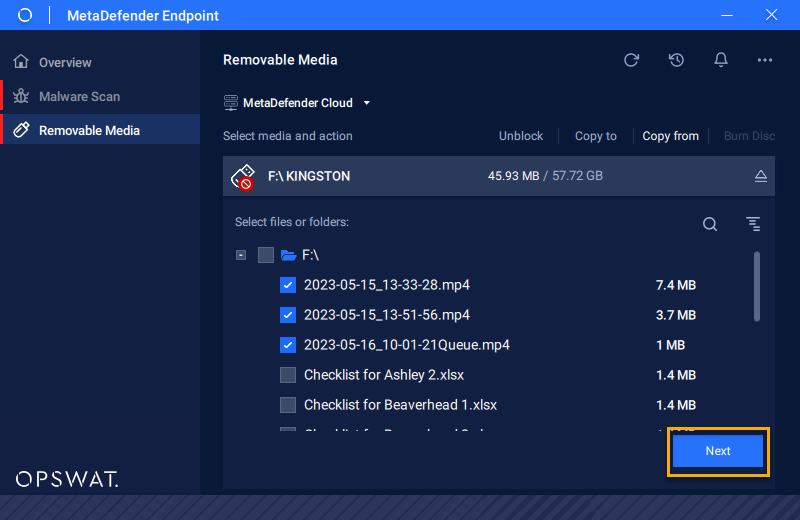Minimize the MetaDefender Endpoint window
This screenshot has width=800, height=520.
727,15
